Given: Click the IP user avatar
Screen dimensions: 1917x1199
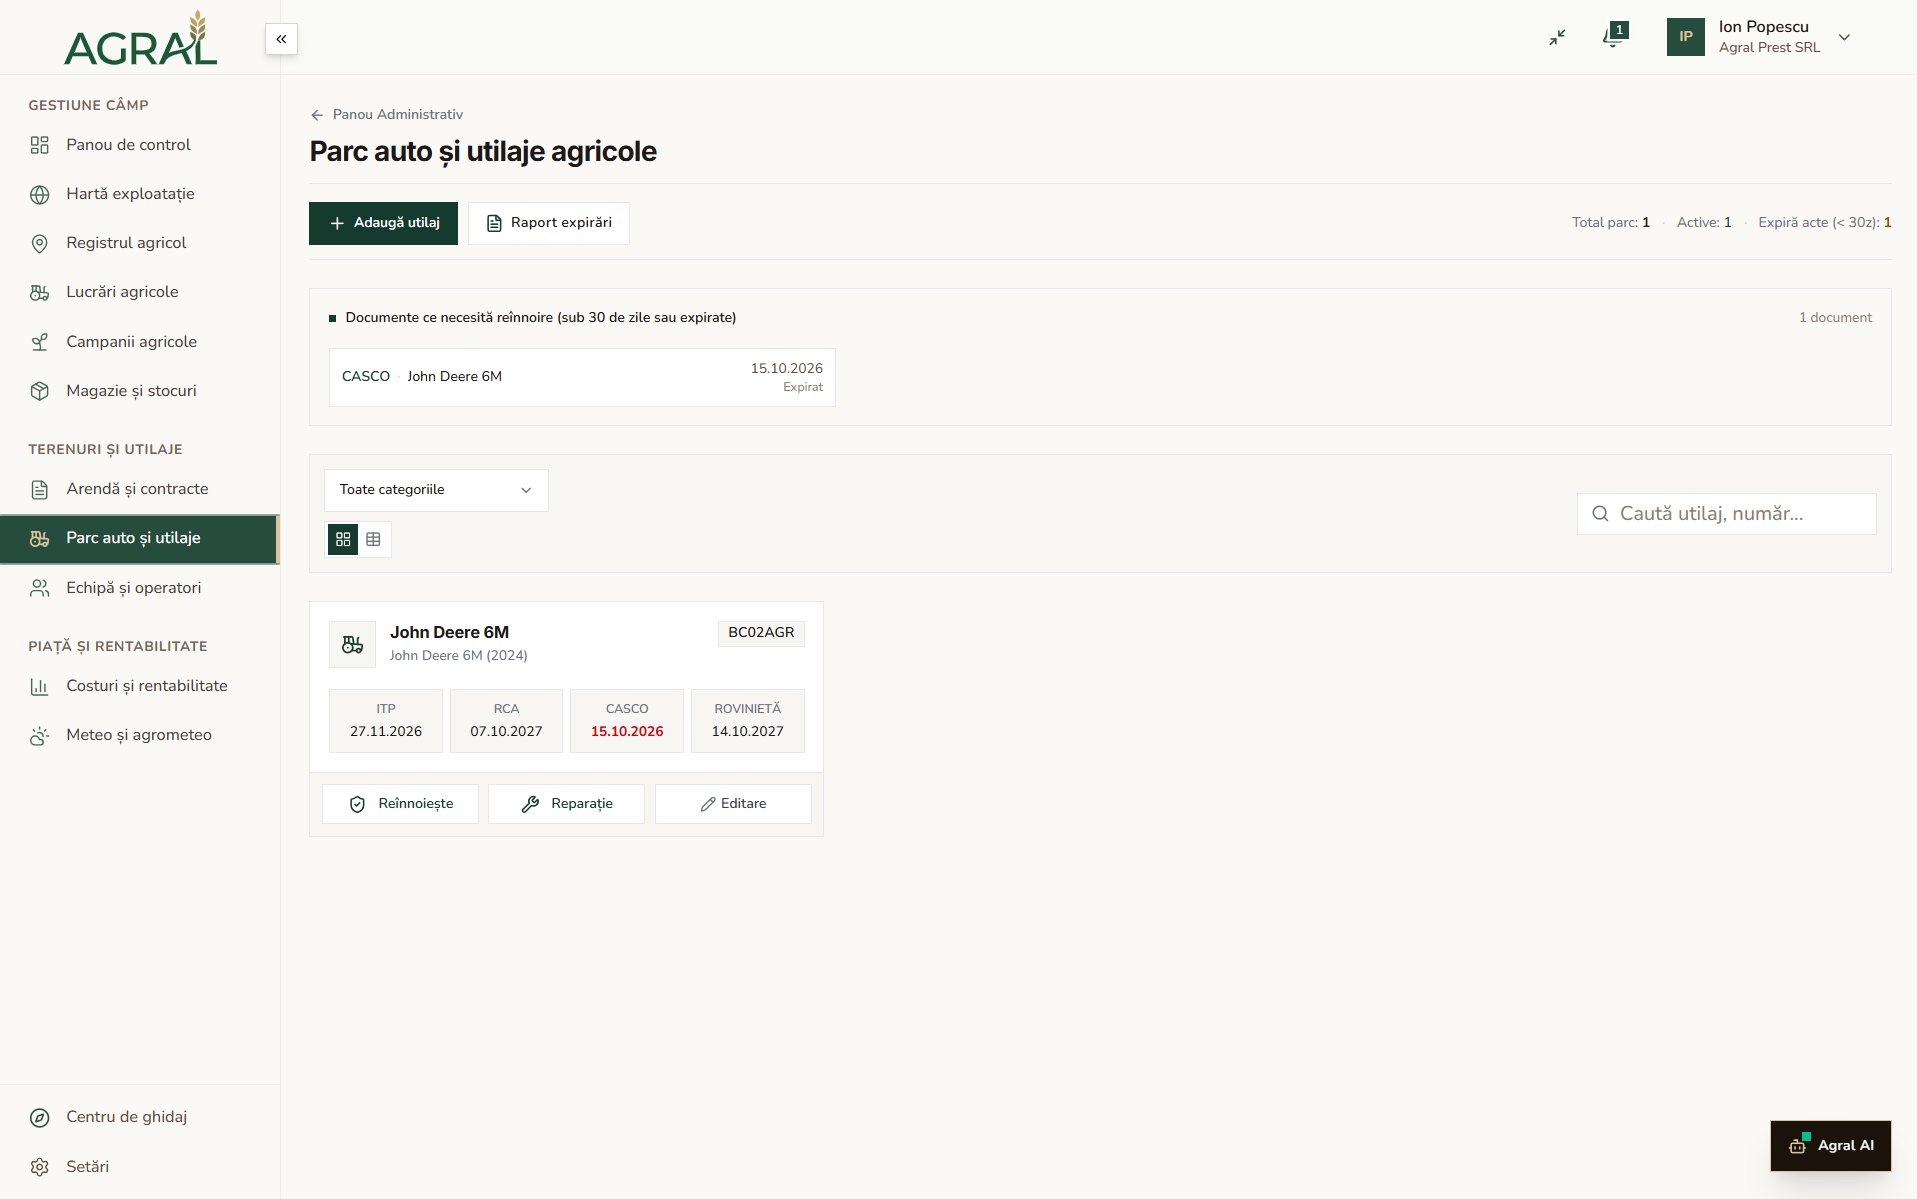Looking at the screenshot, I should (1685, 37).
